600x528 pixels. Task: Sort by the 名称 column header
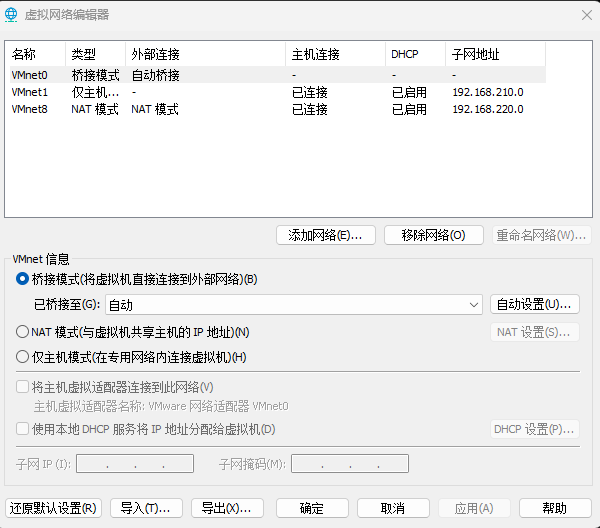coord(37,54)
